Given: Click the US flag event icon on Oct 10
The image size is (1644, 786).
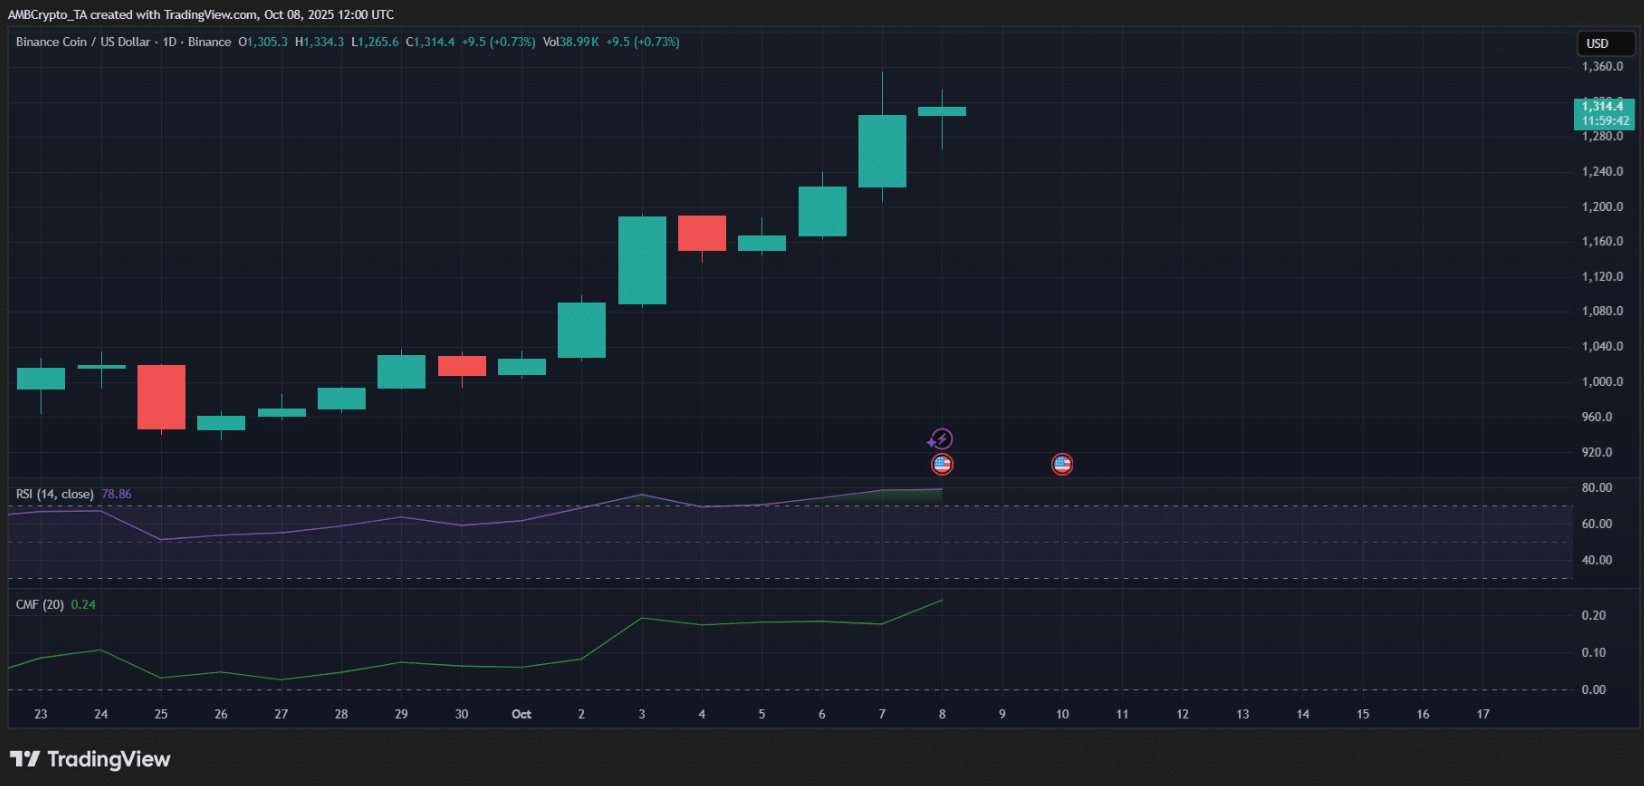Looking at the screenshot, I should (x=1062, y=464).
